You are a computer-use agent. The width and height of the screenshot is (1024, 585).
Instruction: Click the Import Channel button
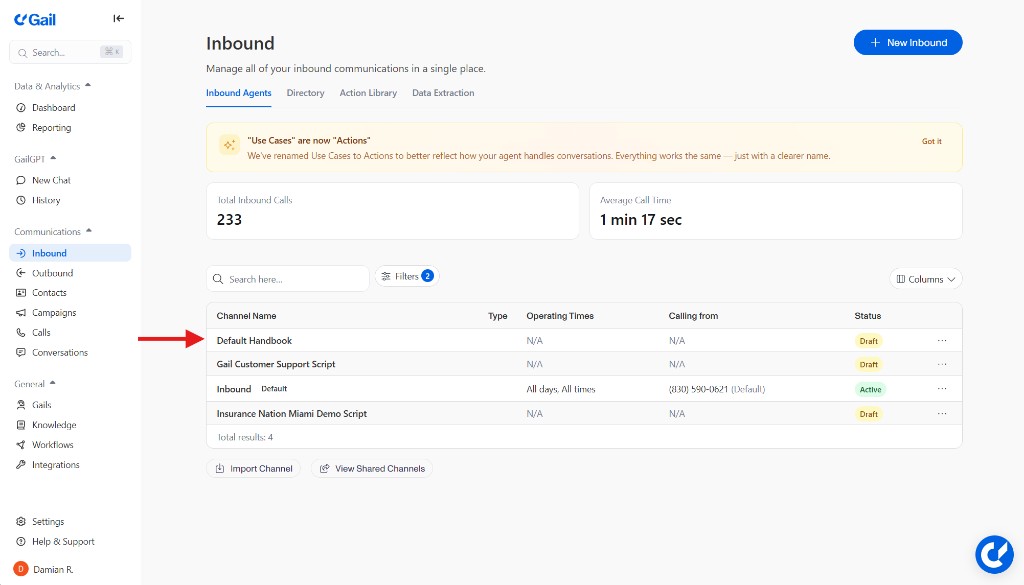(x=253, y=468)
